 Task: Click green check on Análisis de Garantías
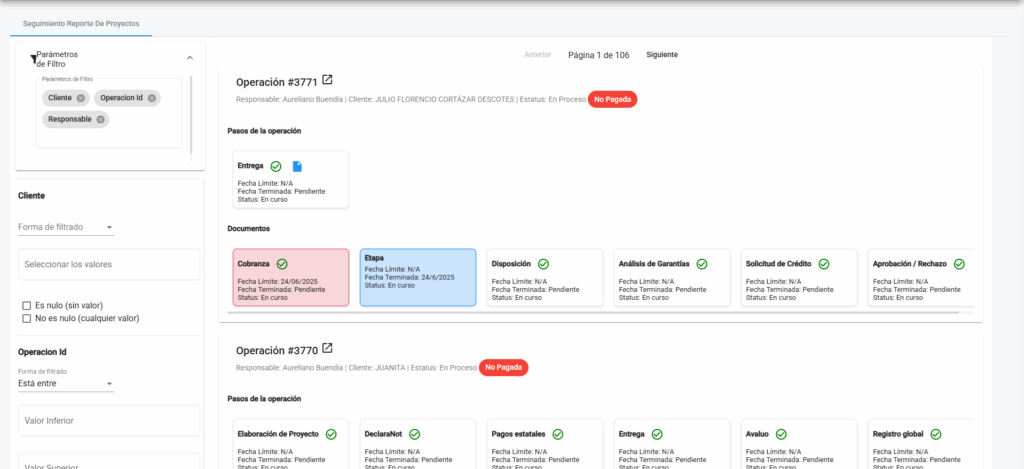[x=702, y=264]
